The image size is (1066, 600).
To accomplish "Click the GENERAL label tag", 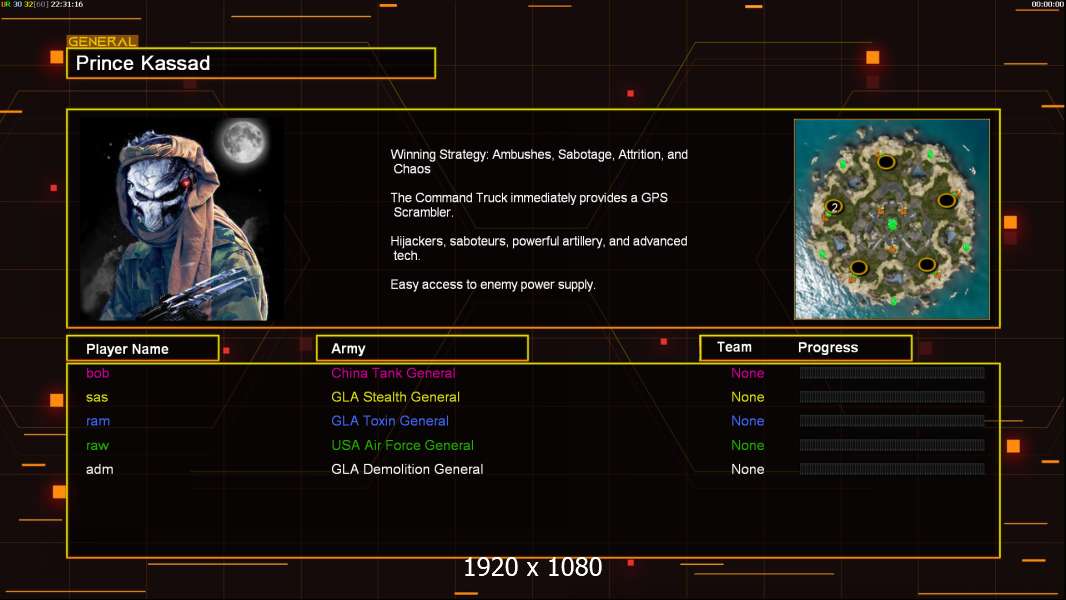I will pos(102,41).
